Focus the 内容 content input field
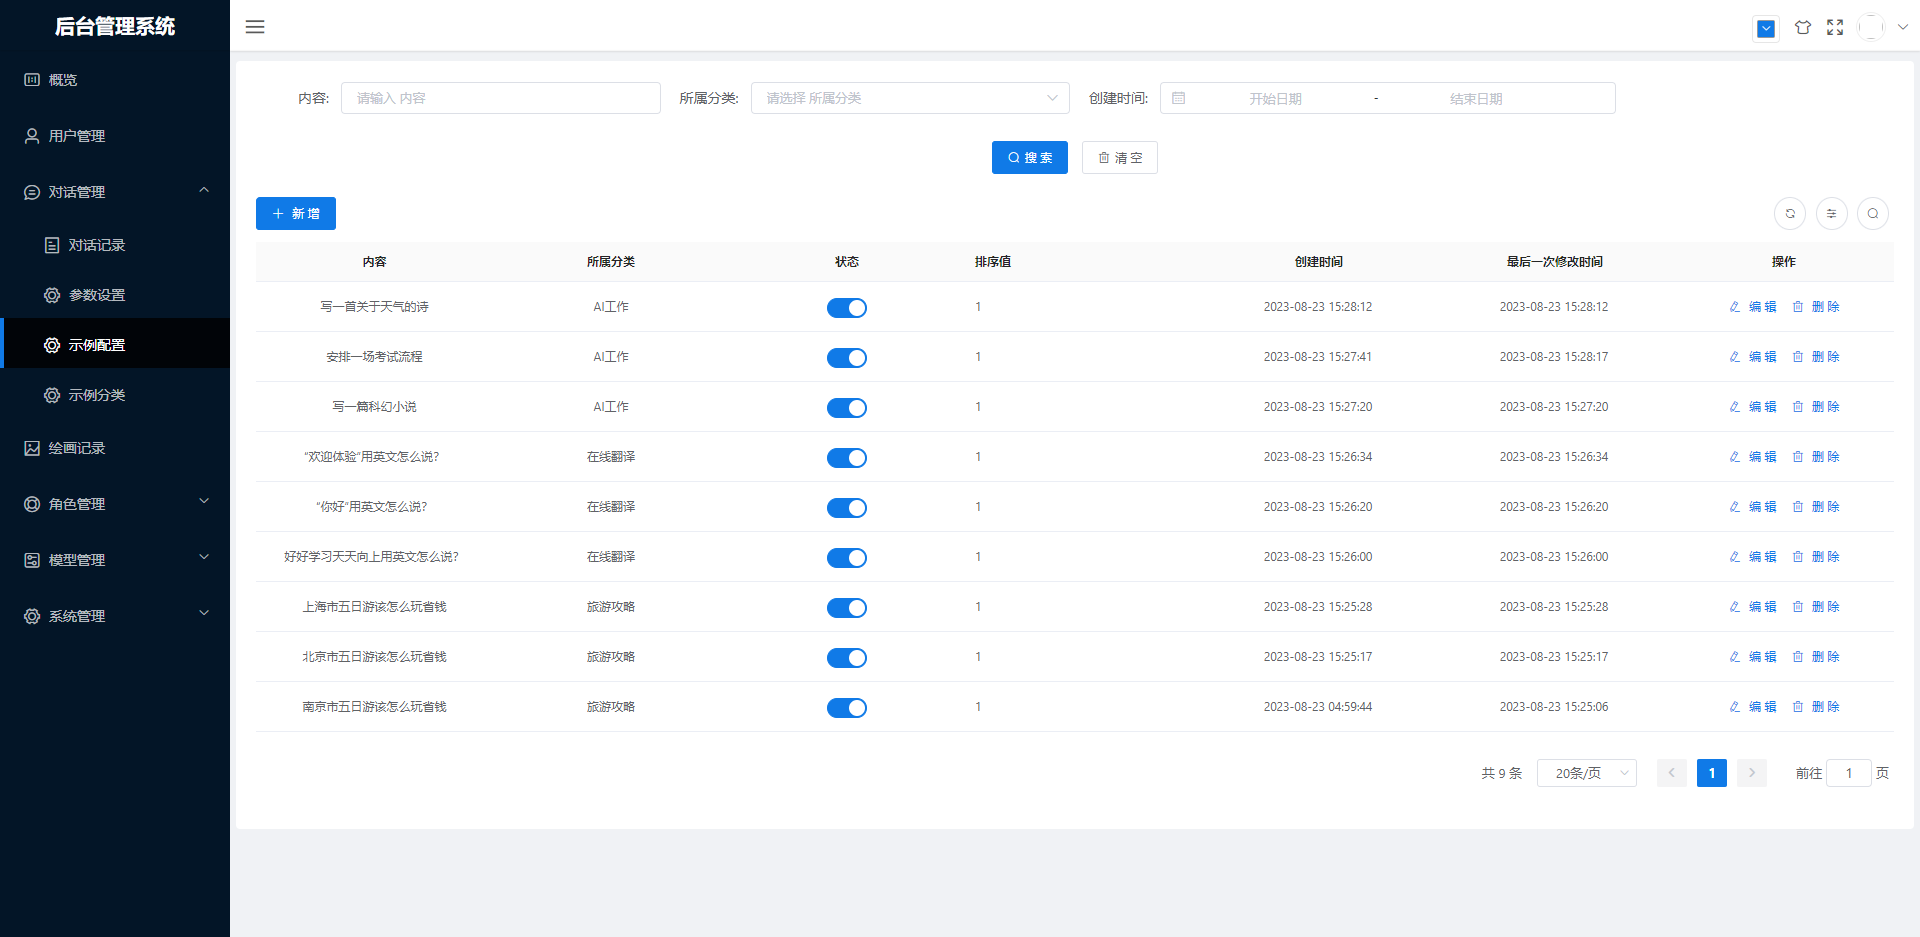Viewport: 1920px width, 937px height. point(500,98)
